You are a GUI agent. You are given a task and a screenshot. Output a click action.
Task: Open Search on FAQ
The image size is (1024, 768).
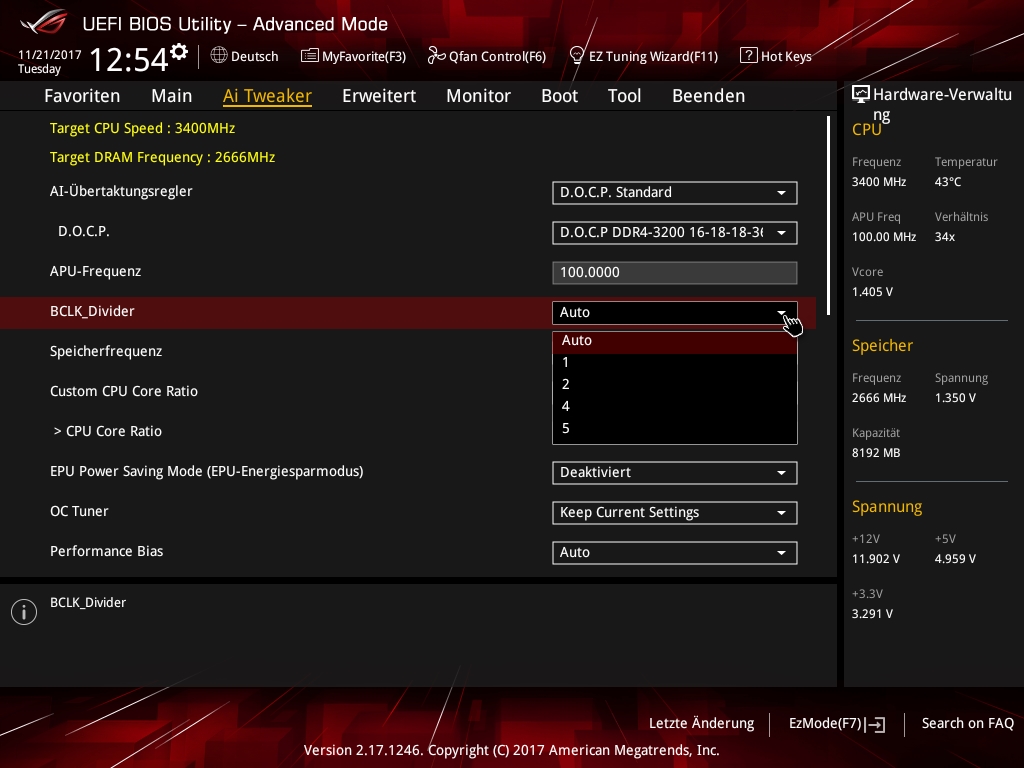click(x=967, y=724)
